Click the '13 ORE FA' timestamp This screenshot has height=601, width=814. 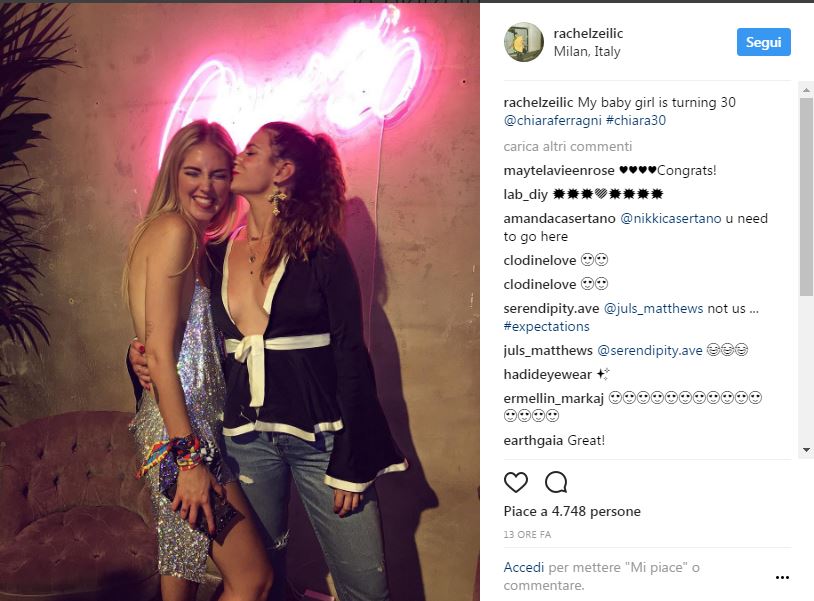tap(527, 534)
